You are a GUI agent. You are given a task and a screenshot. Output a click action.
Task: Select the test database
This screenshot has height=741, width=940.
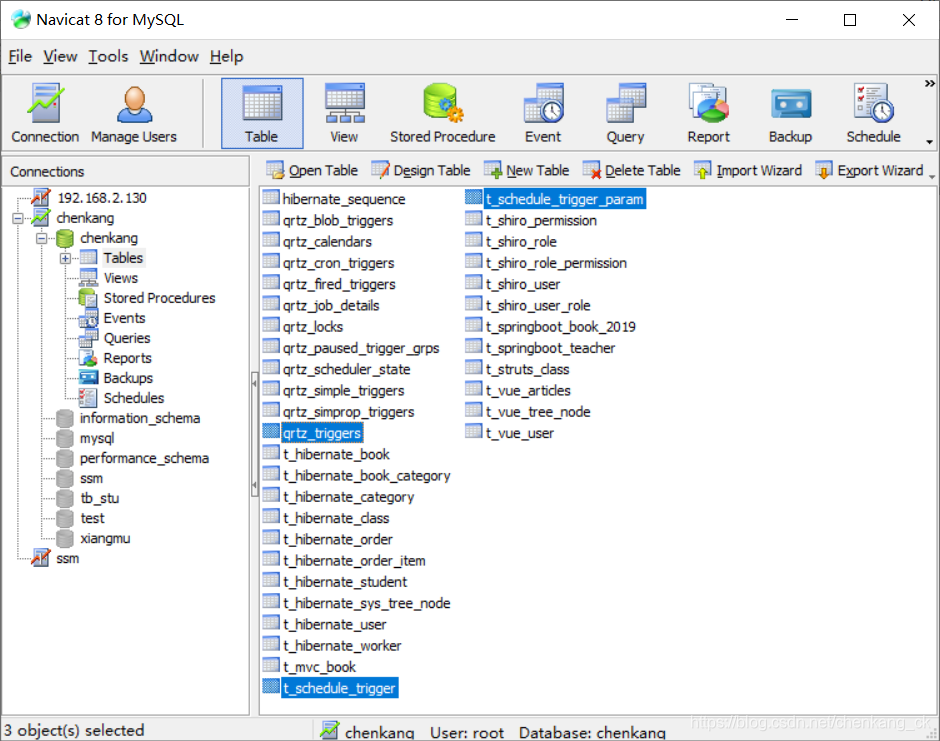click(x=92, y=519)
